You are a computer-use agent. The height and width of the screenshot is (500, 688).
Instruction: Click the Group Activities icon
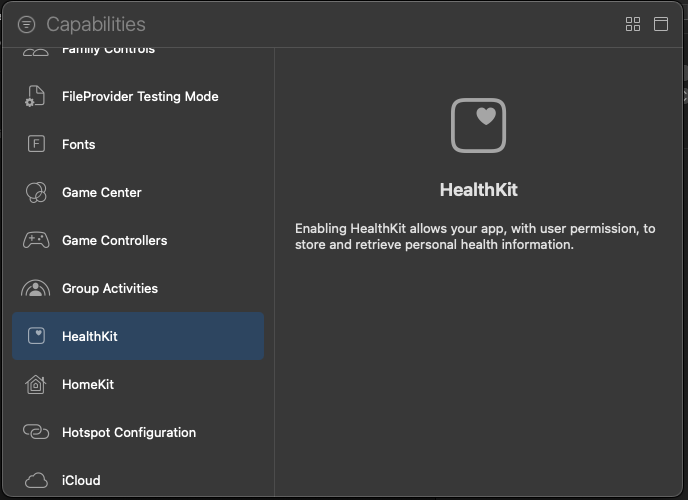point(36,289)
